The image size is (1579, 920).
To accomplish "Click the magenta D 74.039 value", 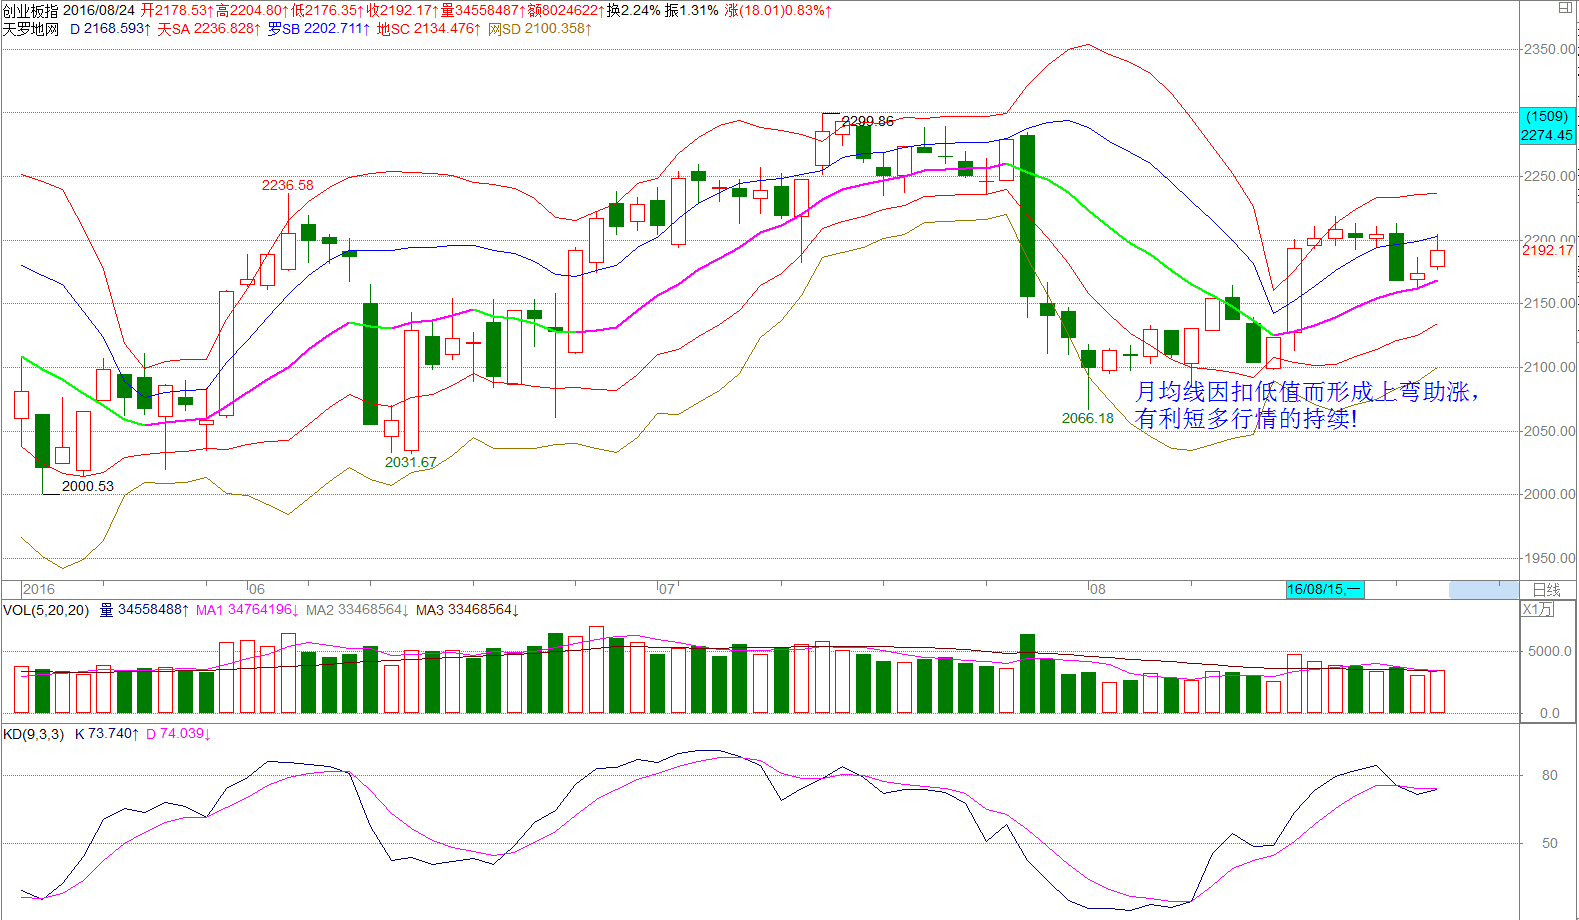I will click(x=178, y=734).
